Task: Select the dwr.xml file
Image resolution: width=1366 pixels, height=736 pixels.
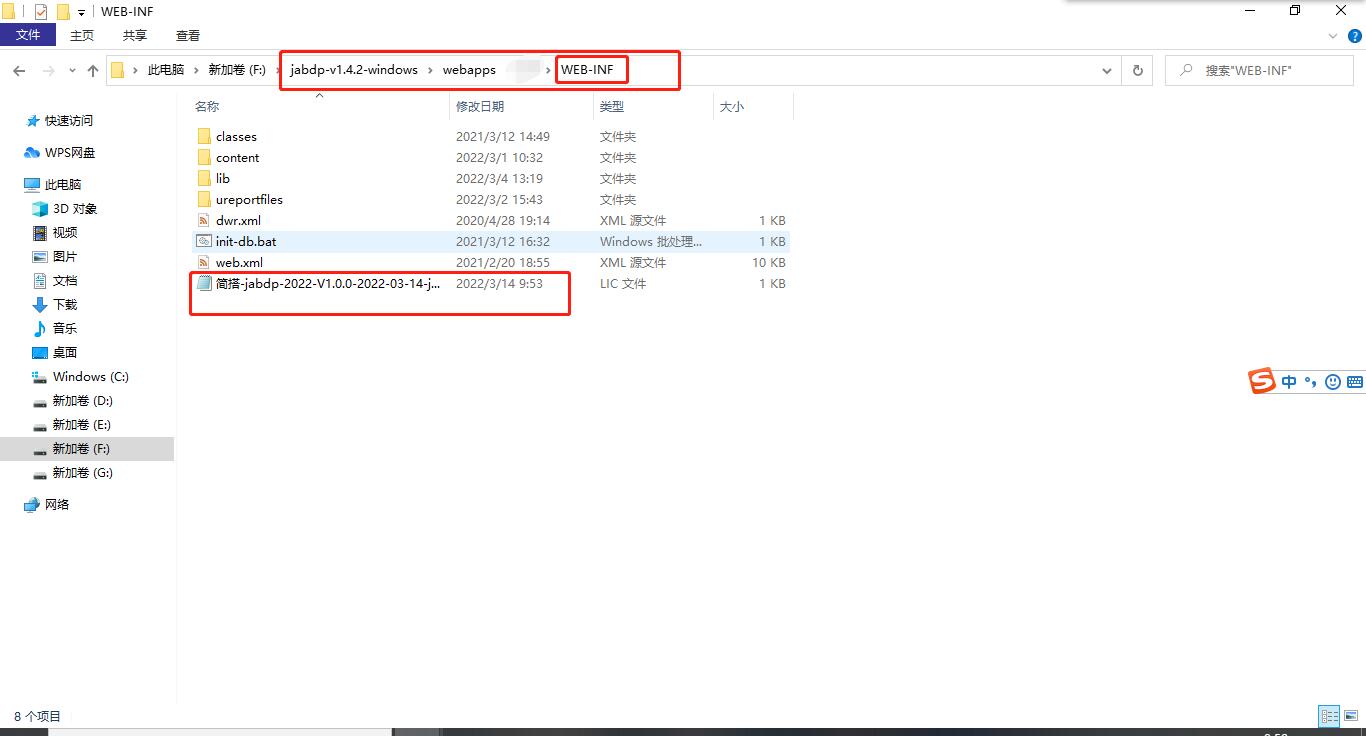Action: point(237,221)
